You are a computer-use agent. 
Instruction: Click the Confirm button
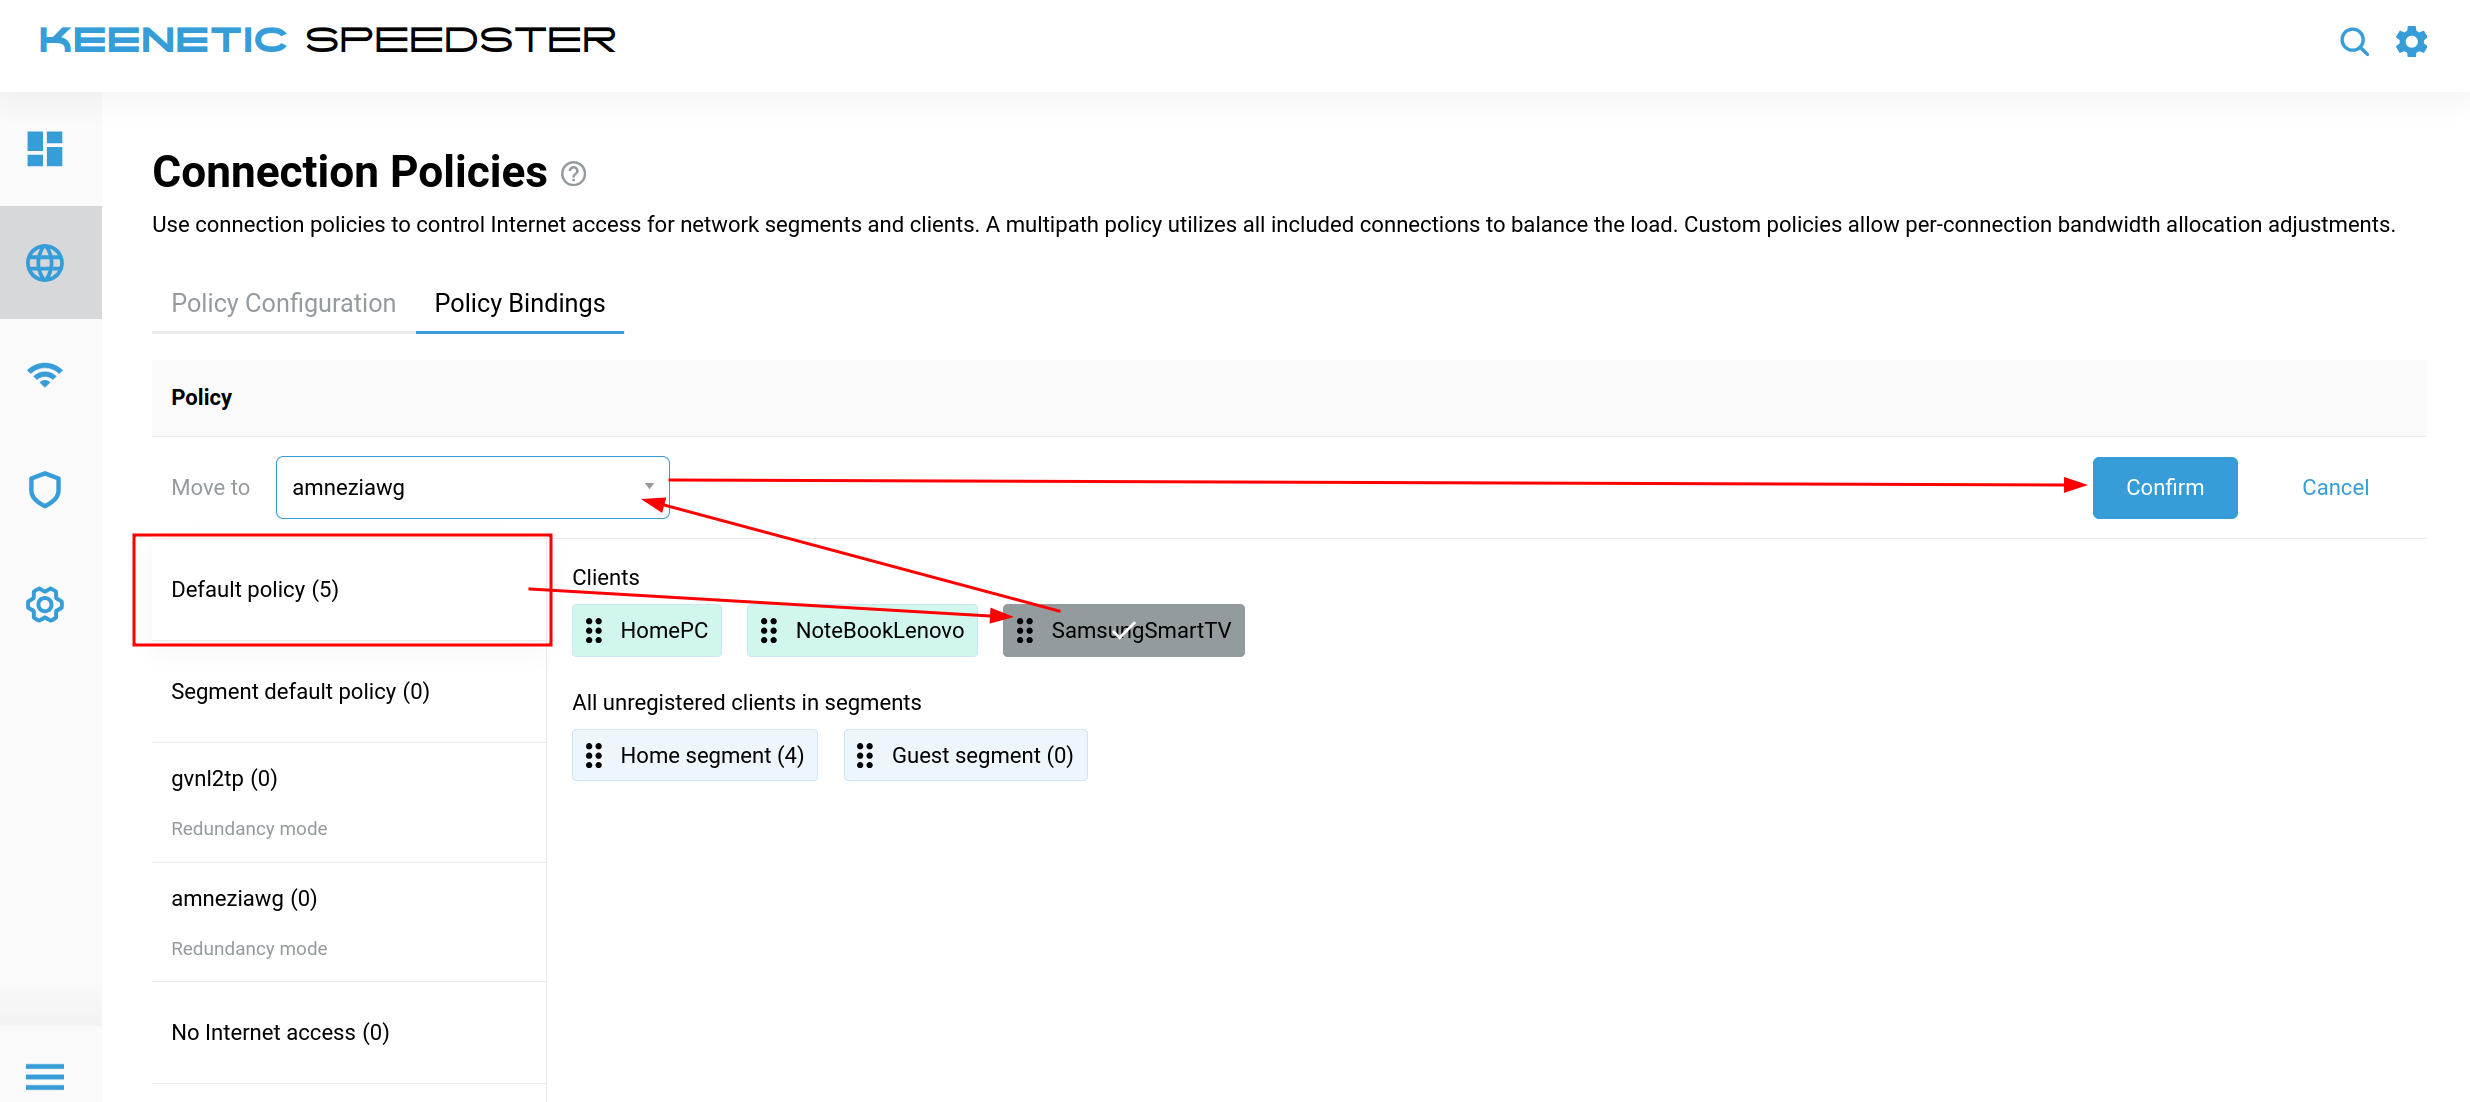2164,487
